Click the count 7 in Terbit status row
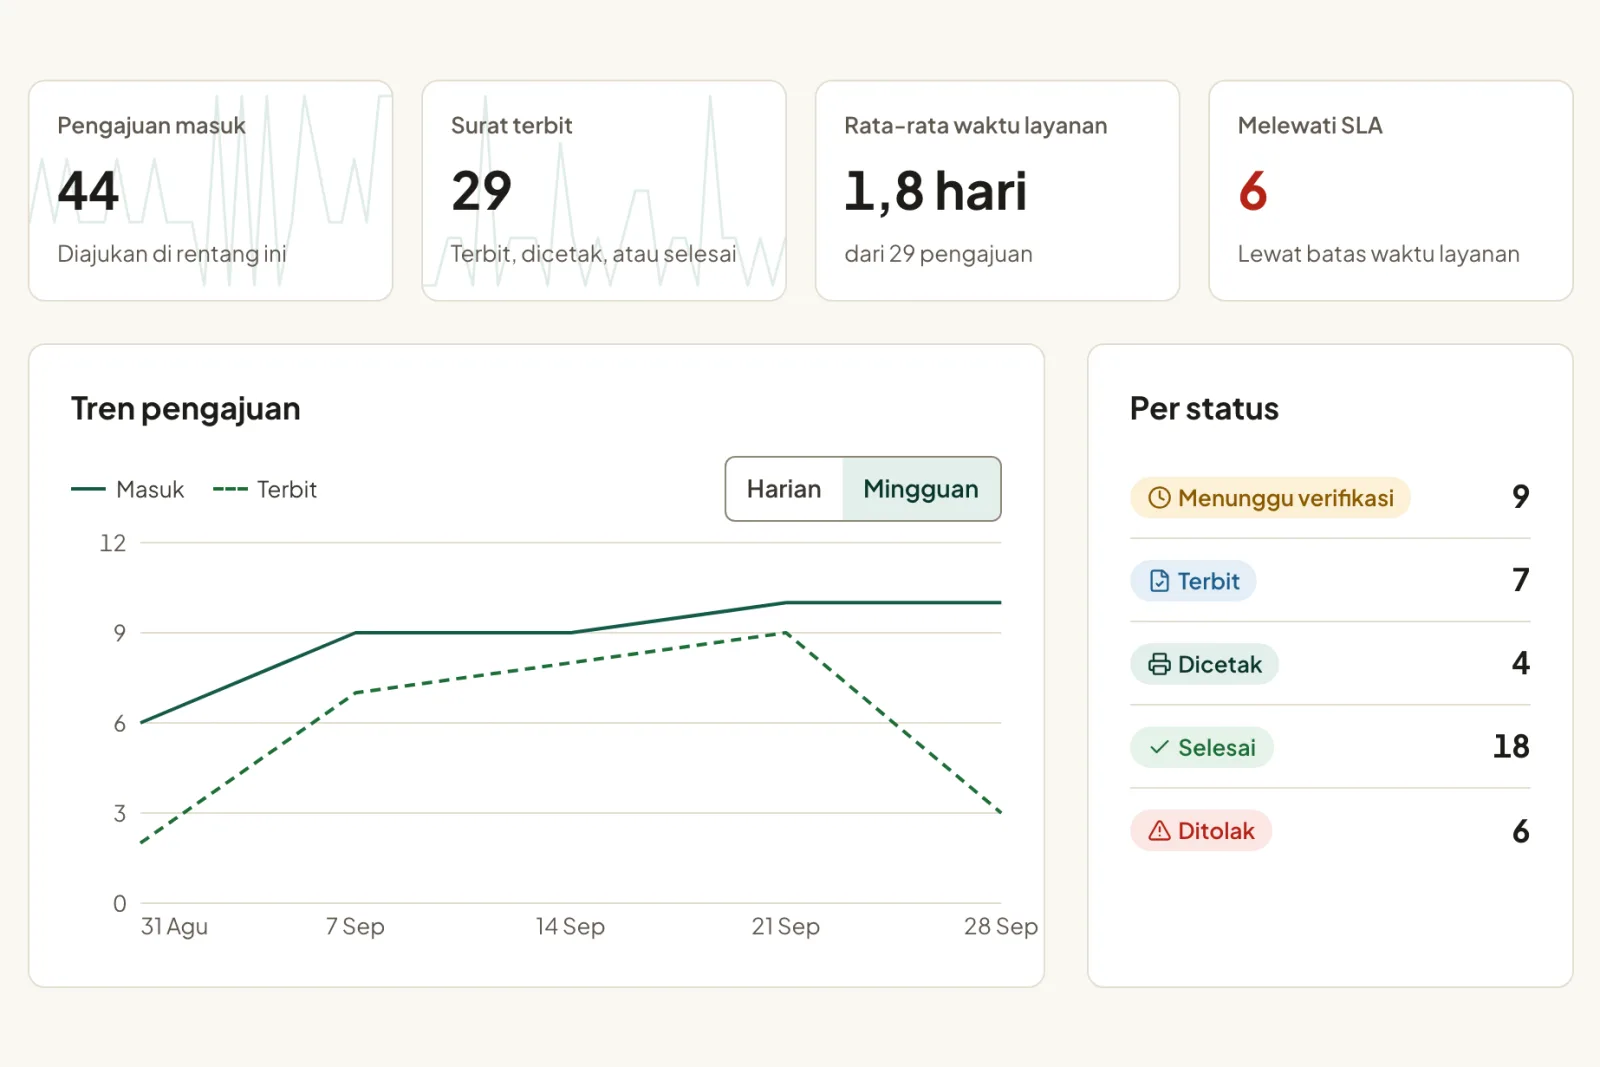The image size is (1600, 1067). 1521,580
